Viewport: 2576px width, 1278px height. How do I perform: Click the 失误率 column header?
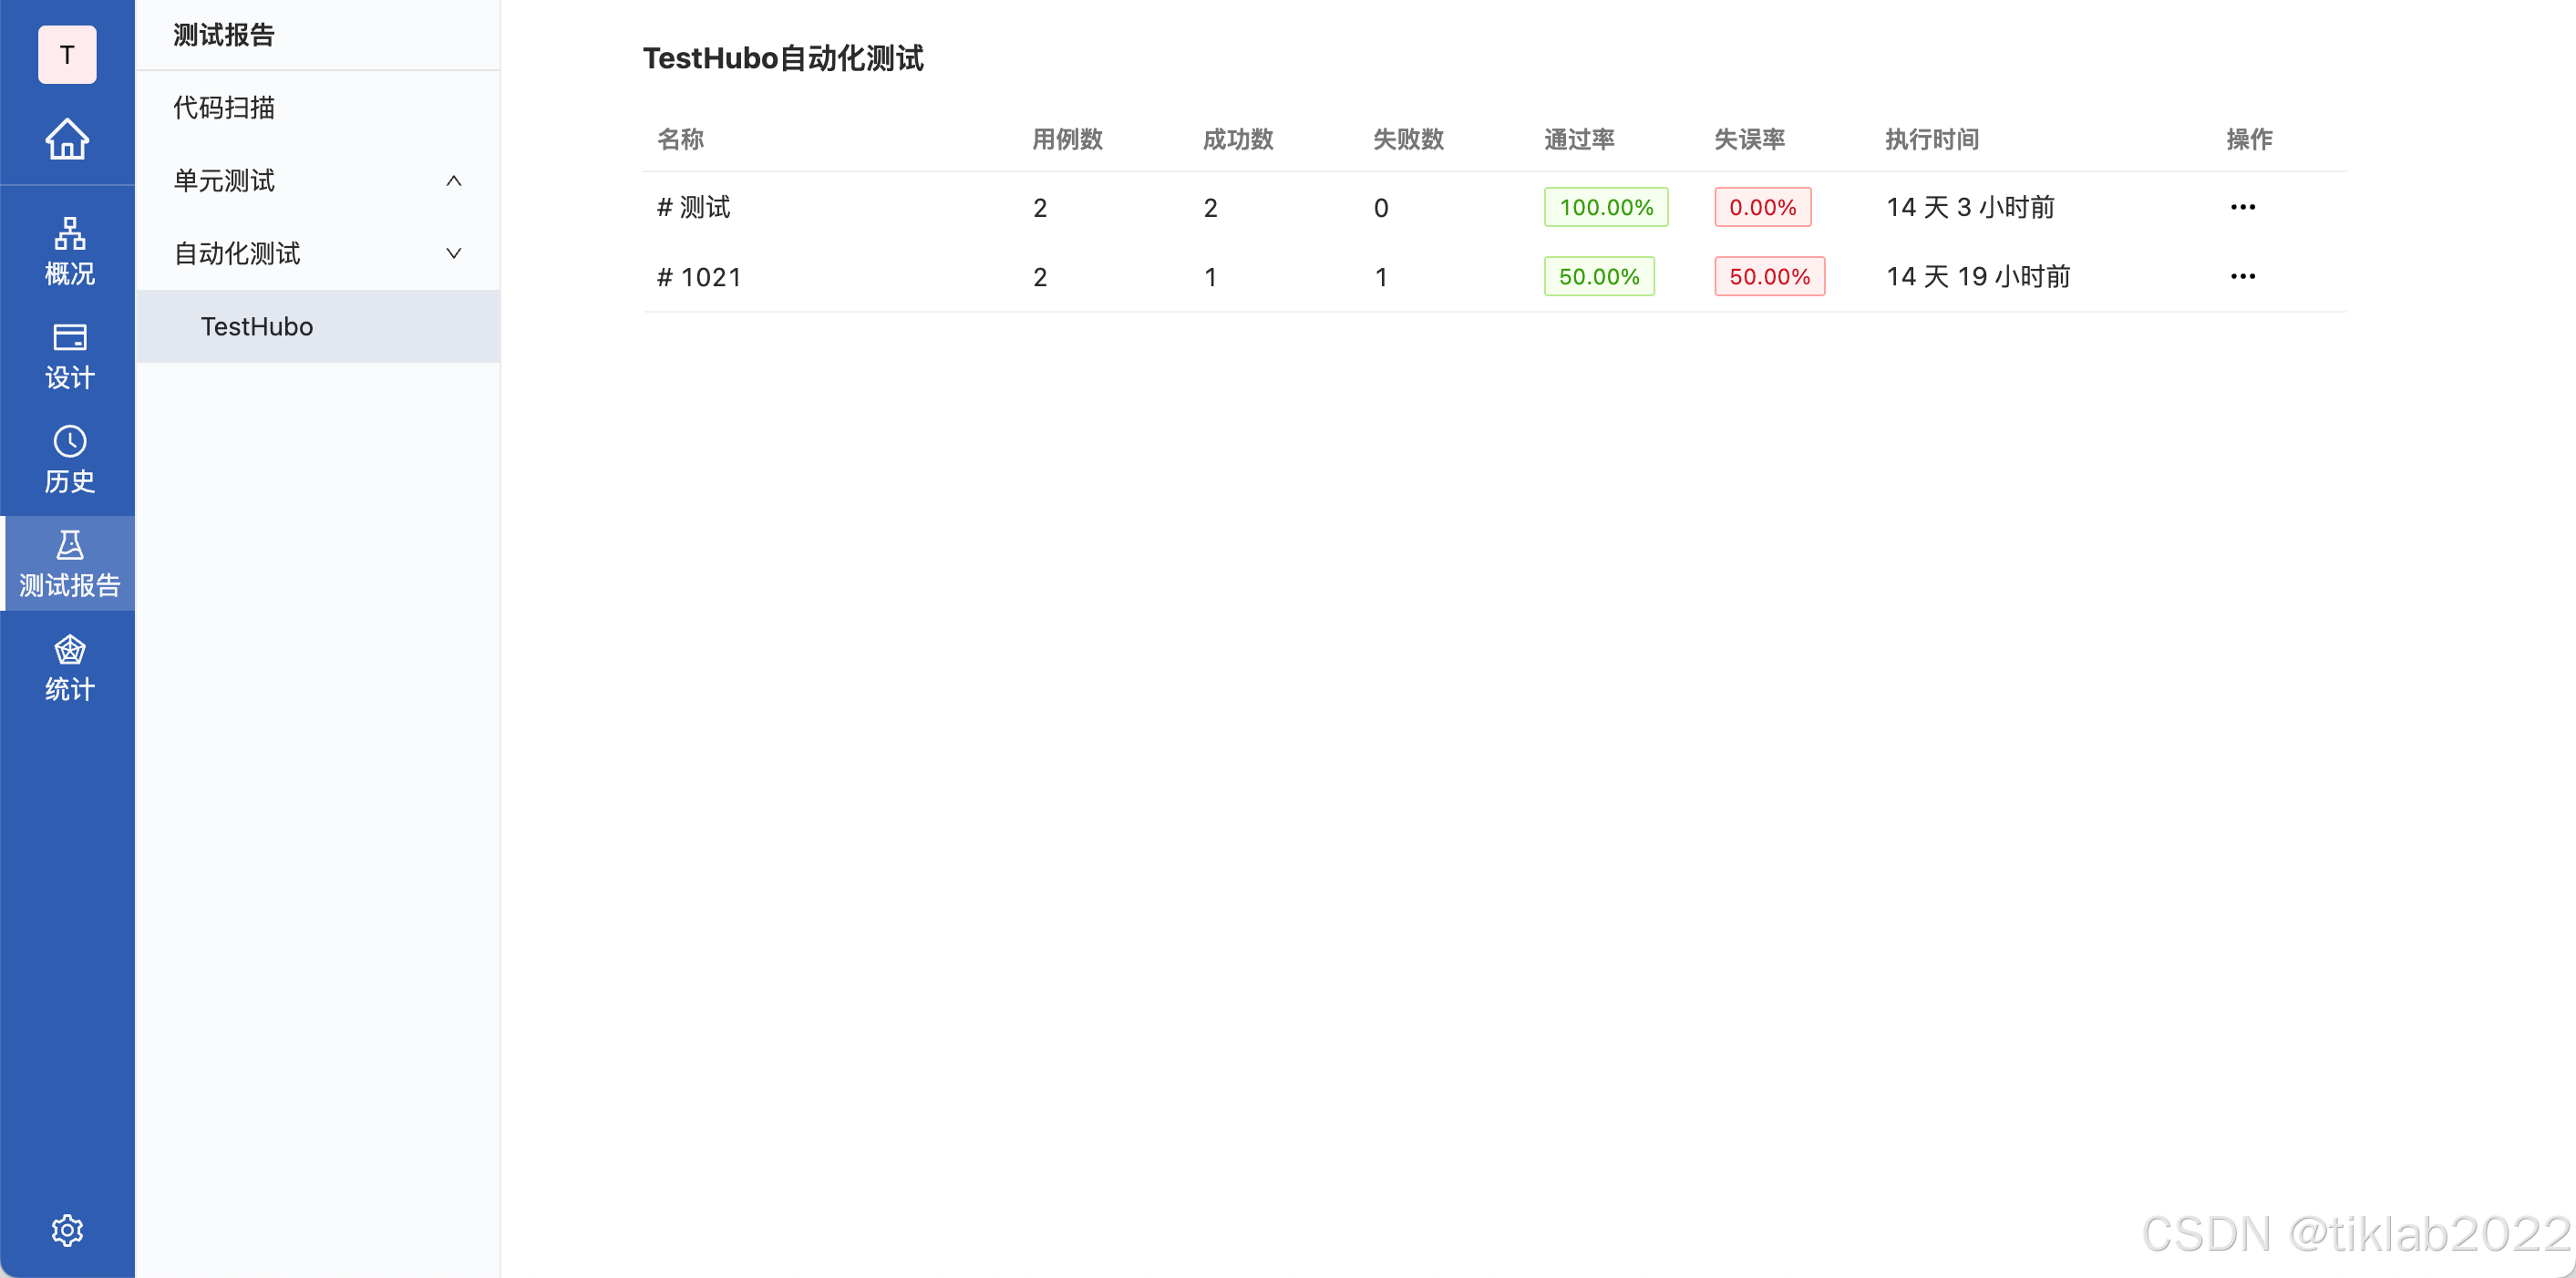[1750, 139]
